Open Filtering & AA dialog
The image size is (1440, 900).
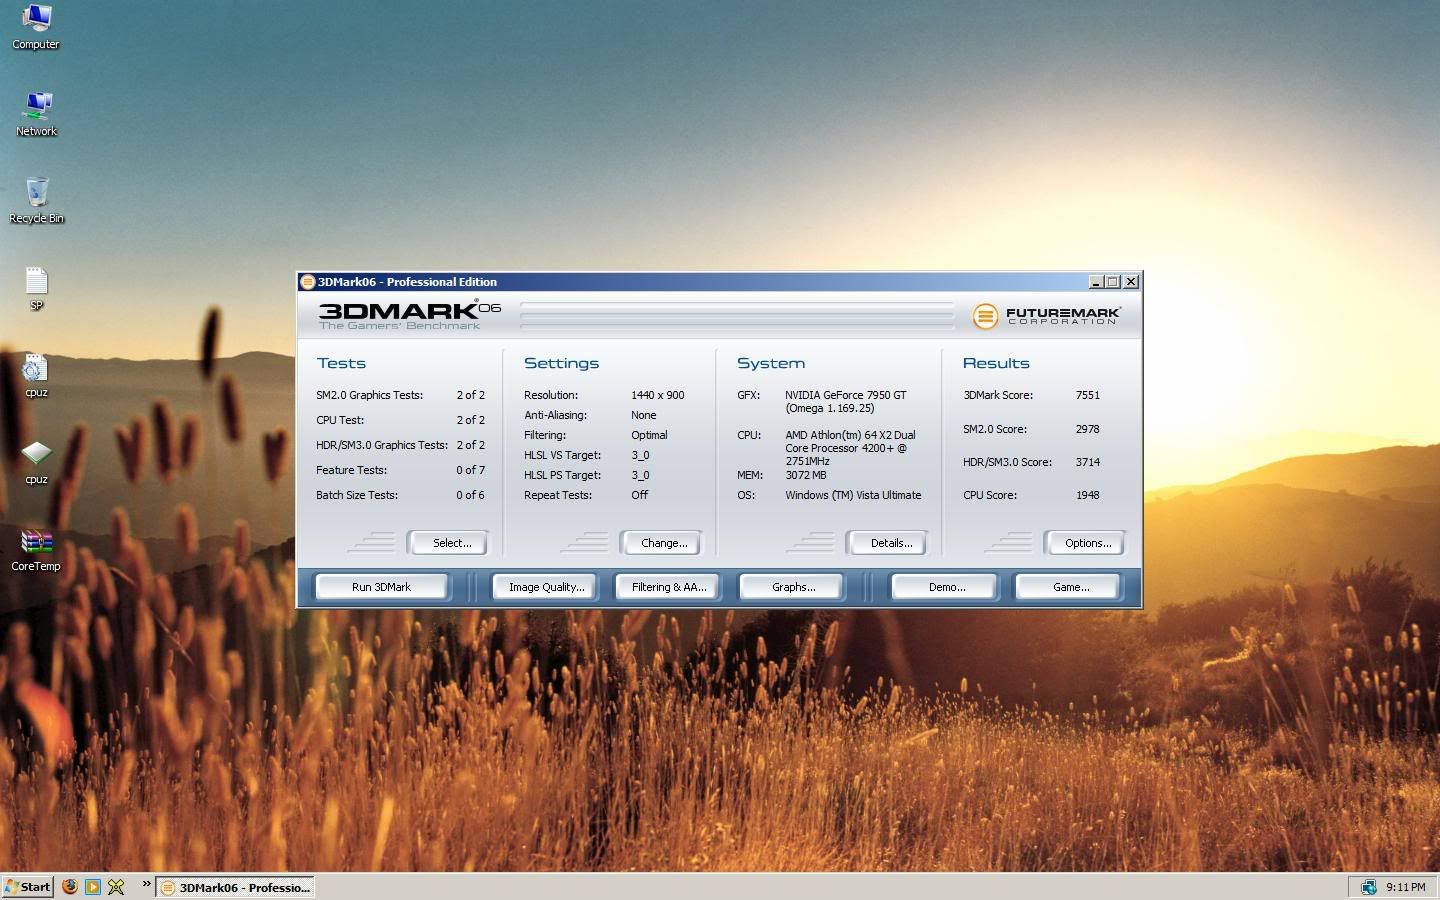coord(669,587)
